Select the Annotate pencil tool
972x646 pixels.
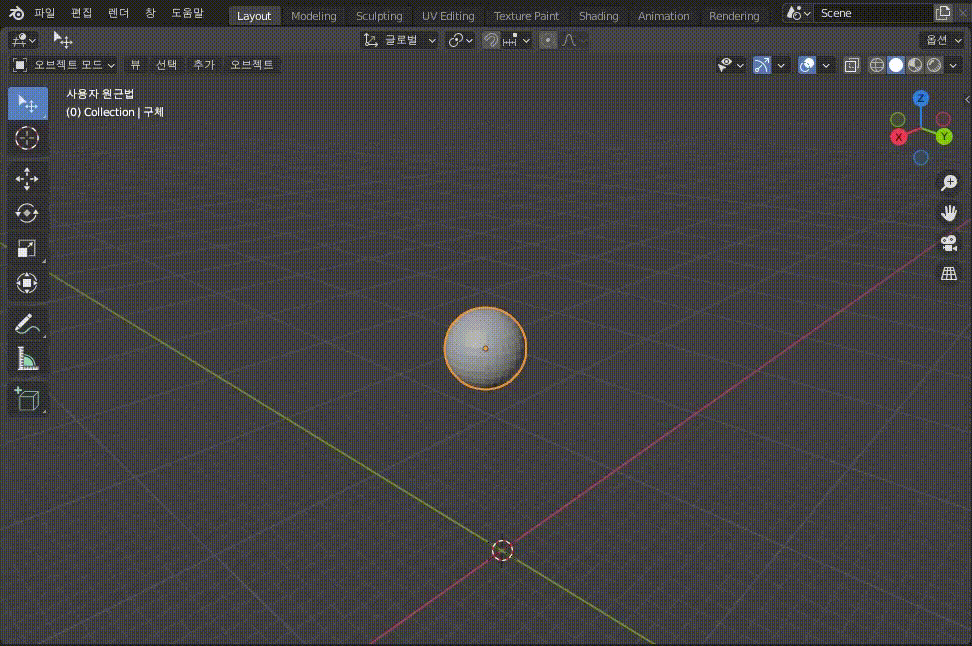tap(27, 324)
